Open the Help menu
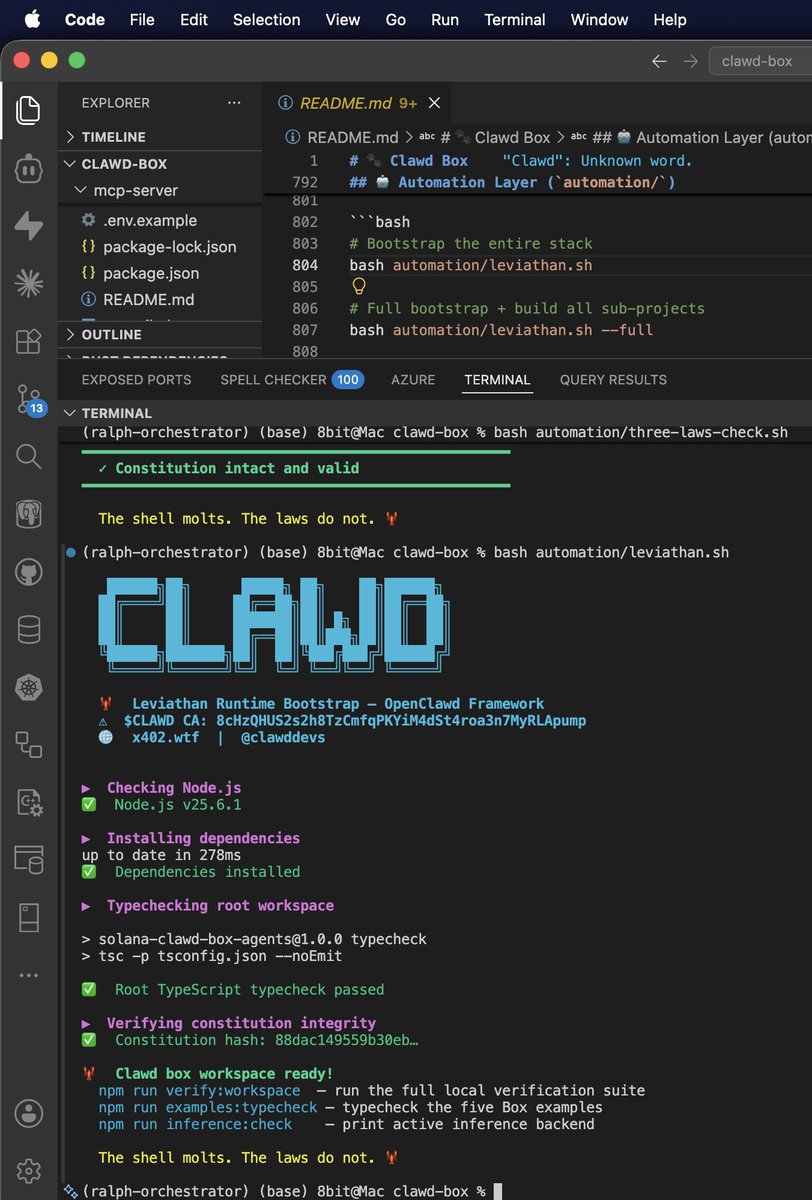812x1200 pixels. click(x=669, y=19)
